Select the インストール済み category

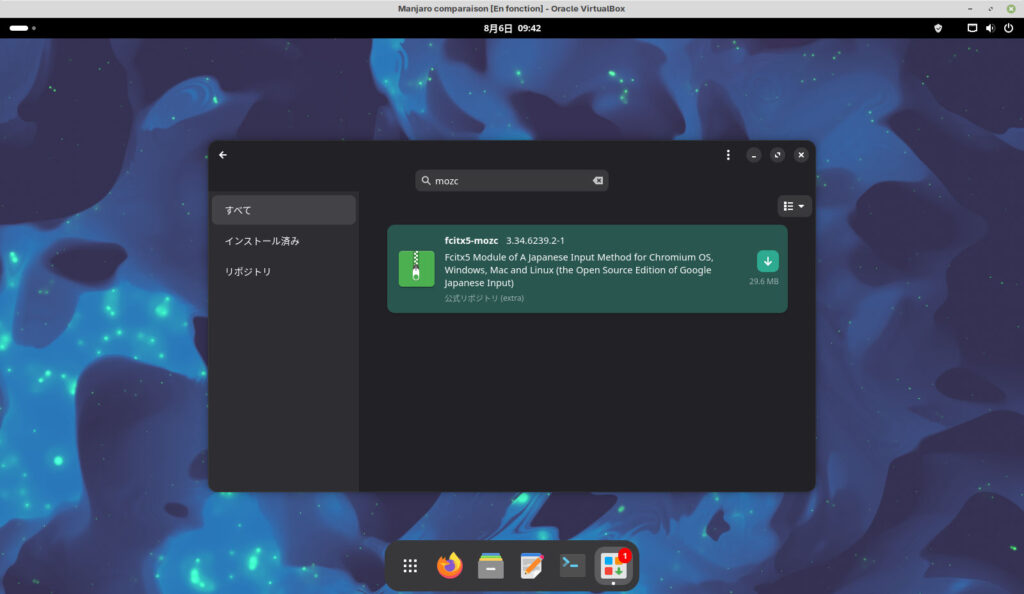283,241
